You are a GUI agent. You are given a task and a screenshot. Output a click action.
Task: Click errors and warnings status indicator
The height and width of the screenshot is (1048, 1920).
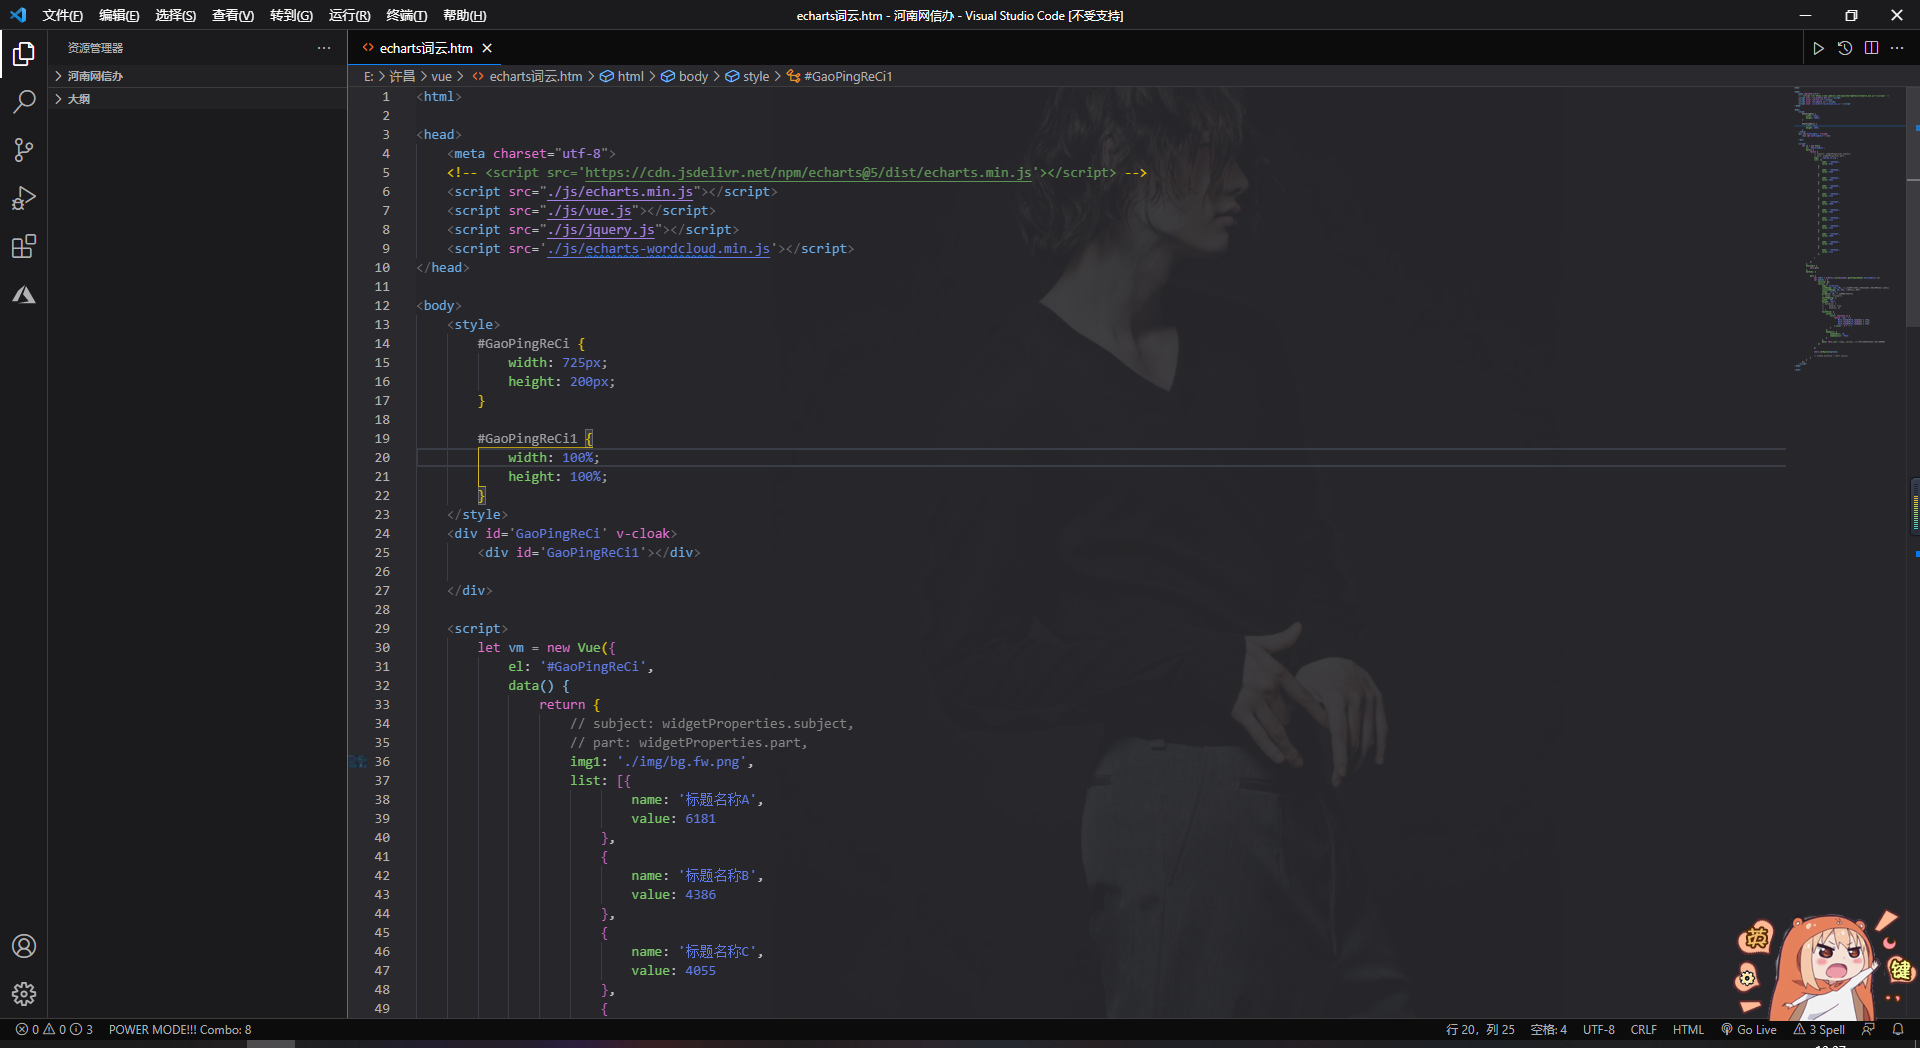click(x=54, y=1030)
